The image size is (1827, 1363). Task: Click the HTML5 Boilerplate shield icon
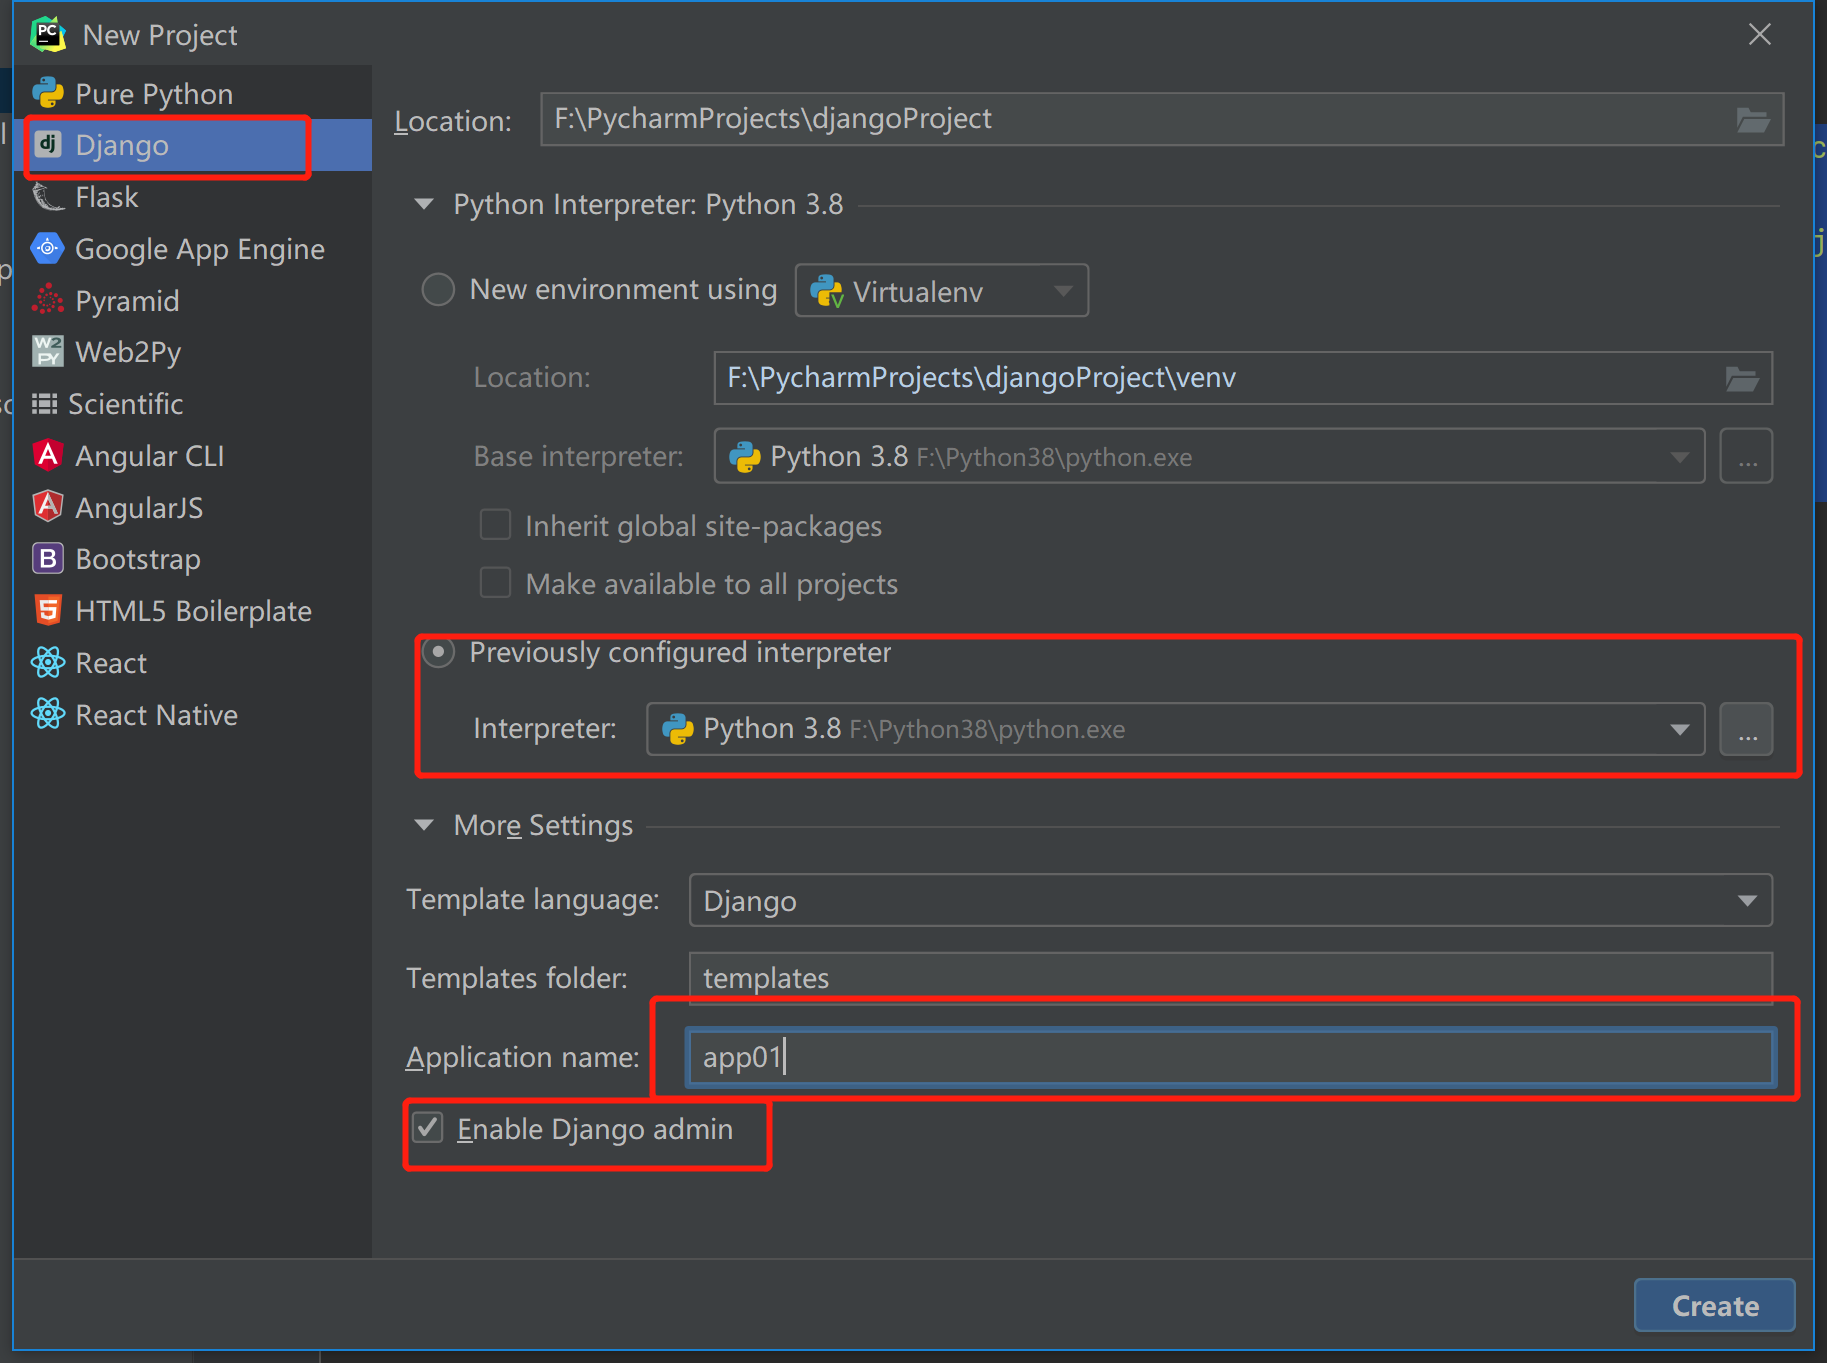47,610
